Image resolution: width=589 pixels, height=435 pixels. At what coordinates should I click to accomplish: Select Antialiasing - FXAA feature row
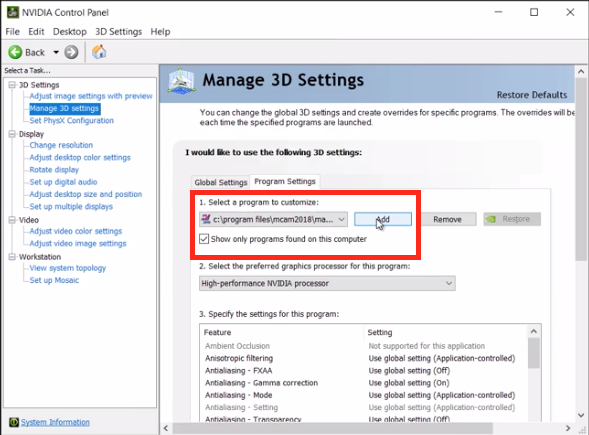(364, 371)
